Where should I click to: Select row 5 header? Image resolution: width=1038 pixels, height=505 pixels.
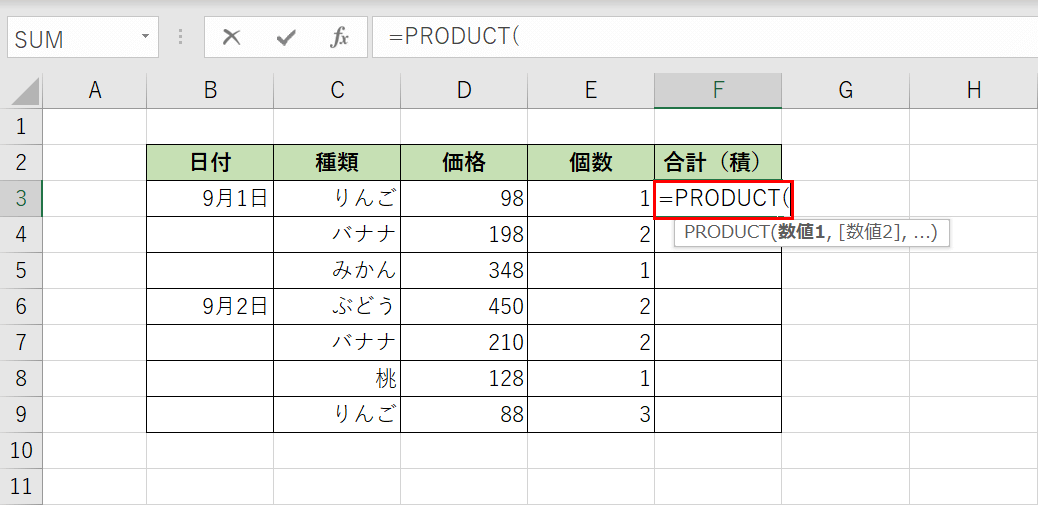[x=21, y=270]
